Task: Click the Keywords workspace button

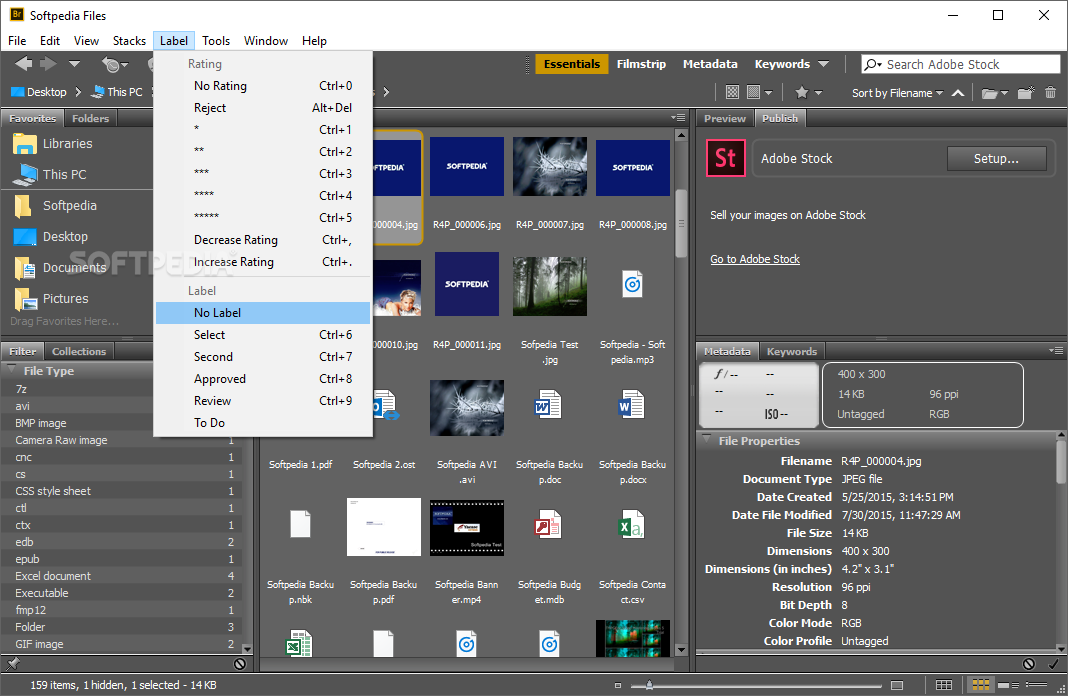Action: [782, 64]
